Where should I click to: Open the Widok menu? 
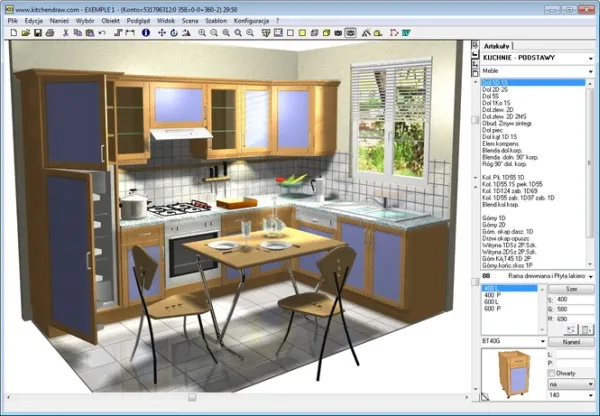coord(166,21)
